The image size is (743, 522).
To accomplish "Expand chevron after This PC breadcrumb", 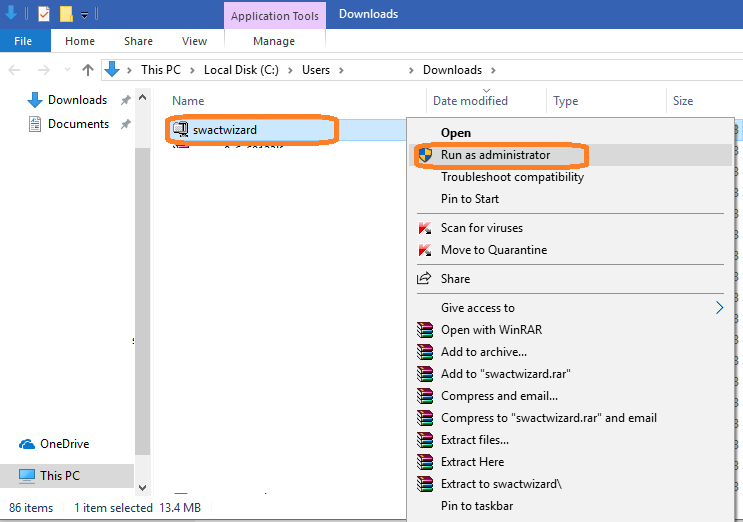I will click(192, 70).
